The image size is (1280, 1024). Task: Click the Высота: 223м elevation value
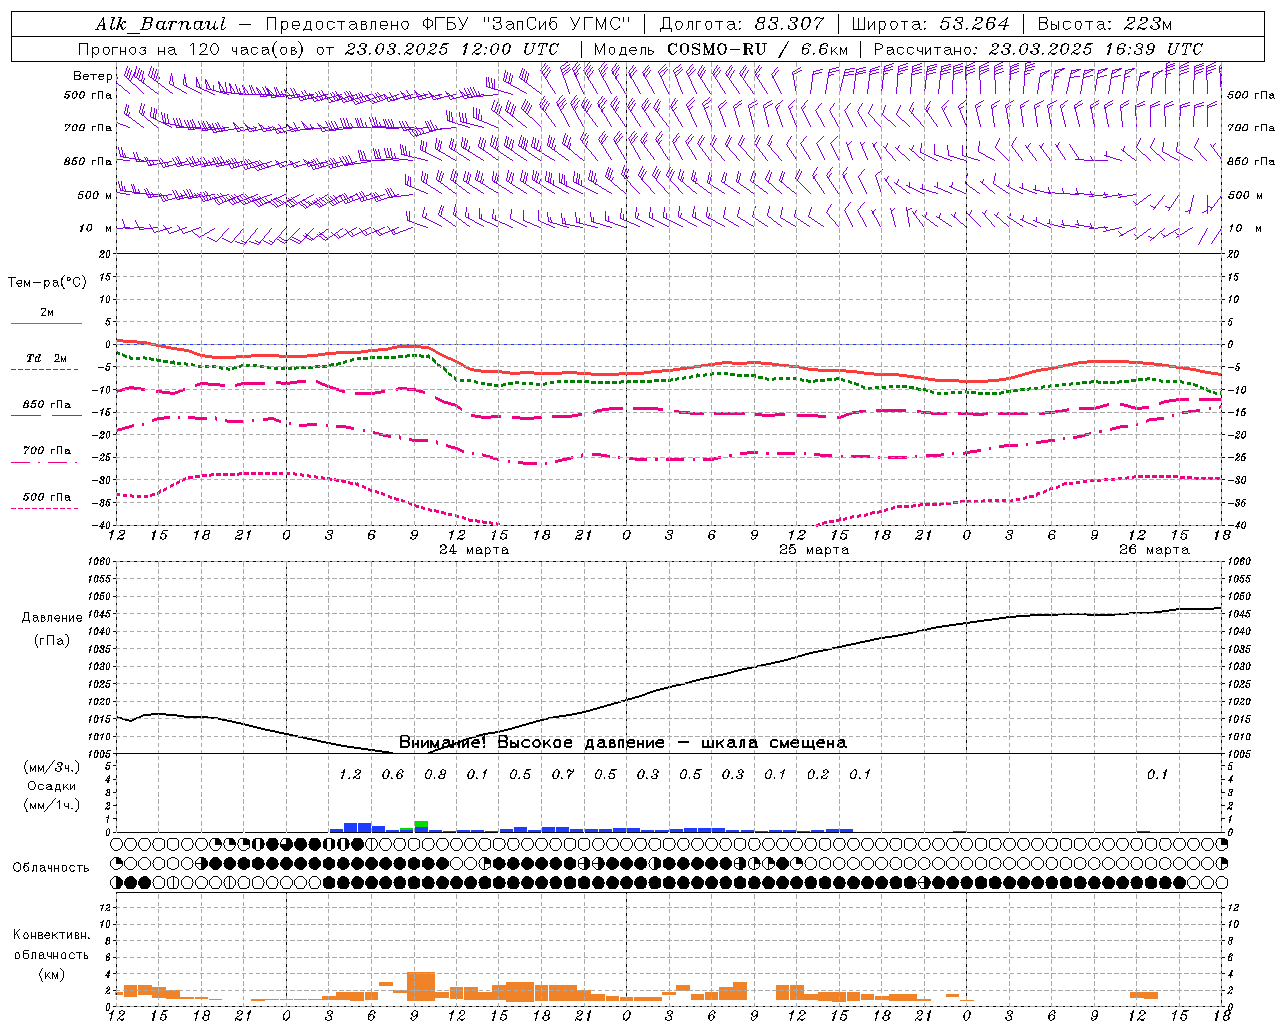(1105, 24)
